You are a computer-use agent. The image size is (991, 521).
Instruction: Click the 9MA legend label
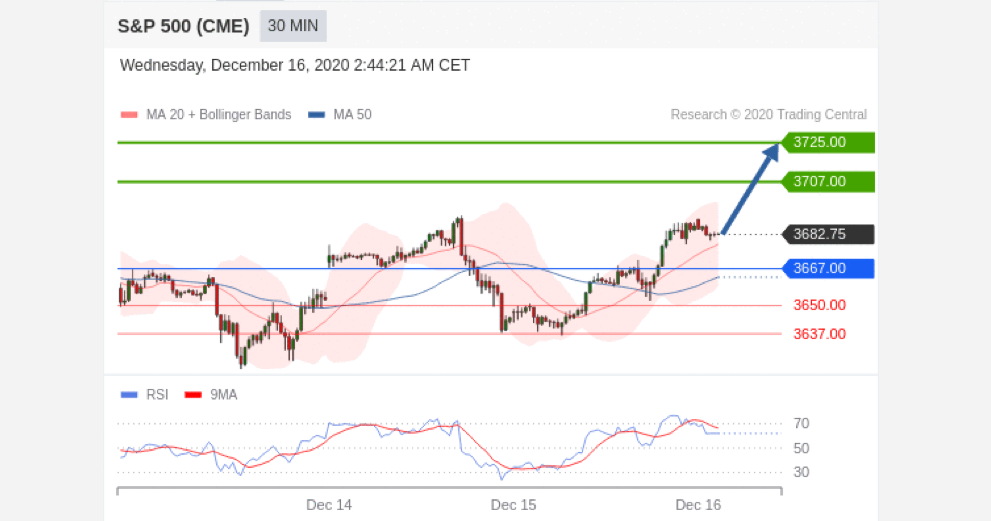(224, 395)
